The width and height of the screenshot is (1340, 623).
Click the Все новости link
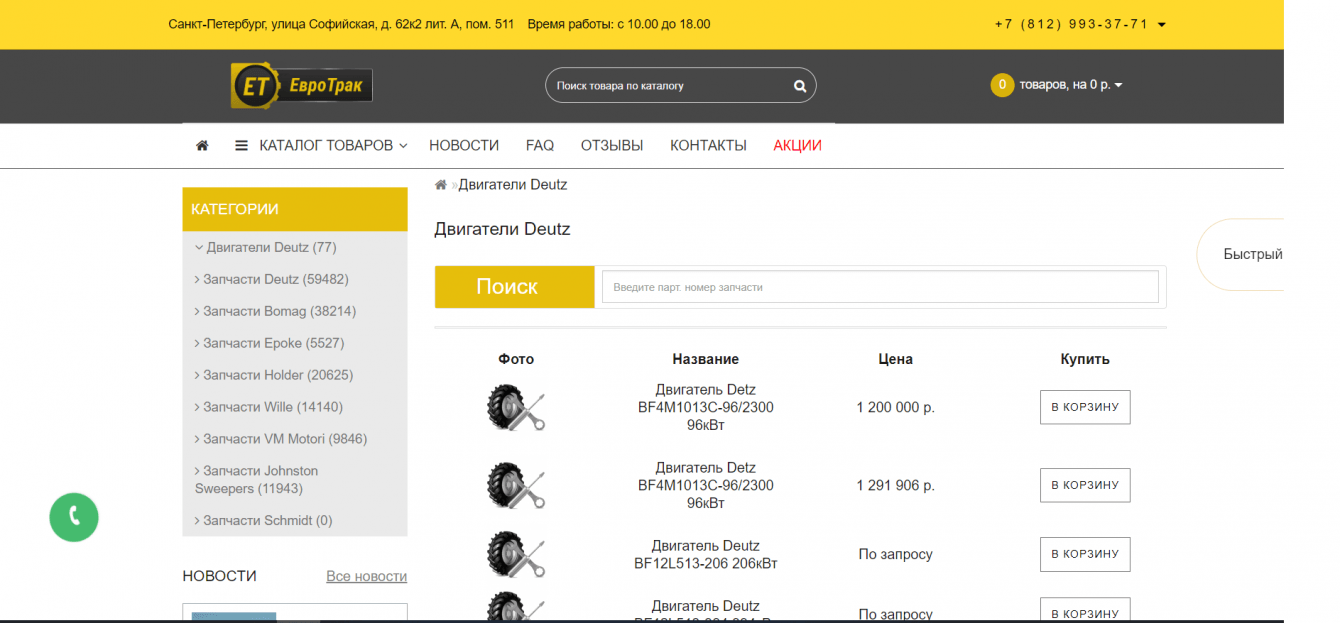click(x=366, y=576)
